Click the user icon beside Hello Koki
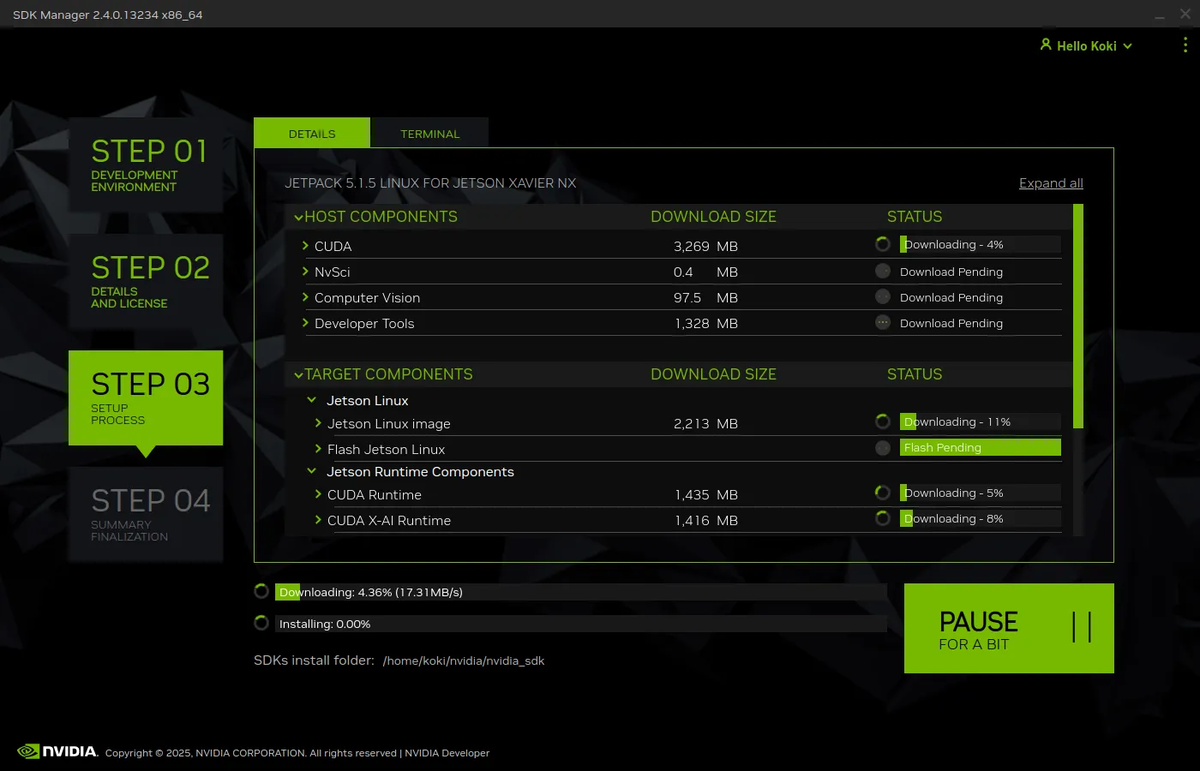This screenshot has height=771, width=1200. 1046,45
